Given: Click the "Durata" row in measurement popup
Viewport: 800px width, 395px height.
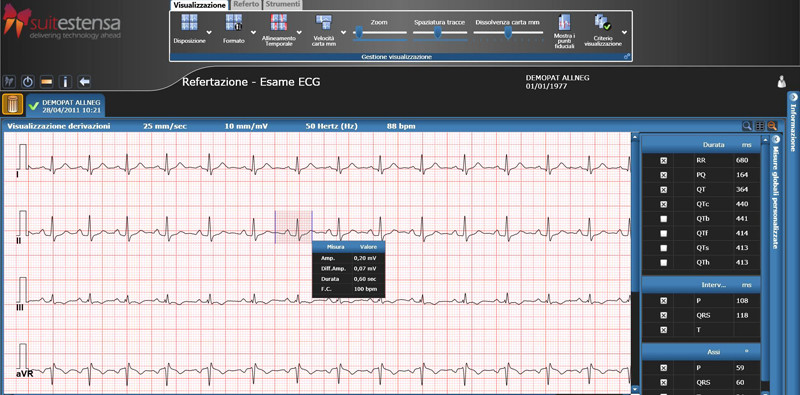Looking at the screenshot, I should 348,279.
